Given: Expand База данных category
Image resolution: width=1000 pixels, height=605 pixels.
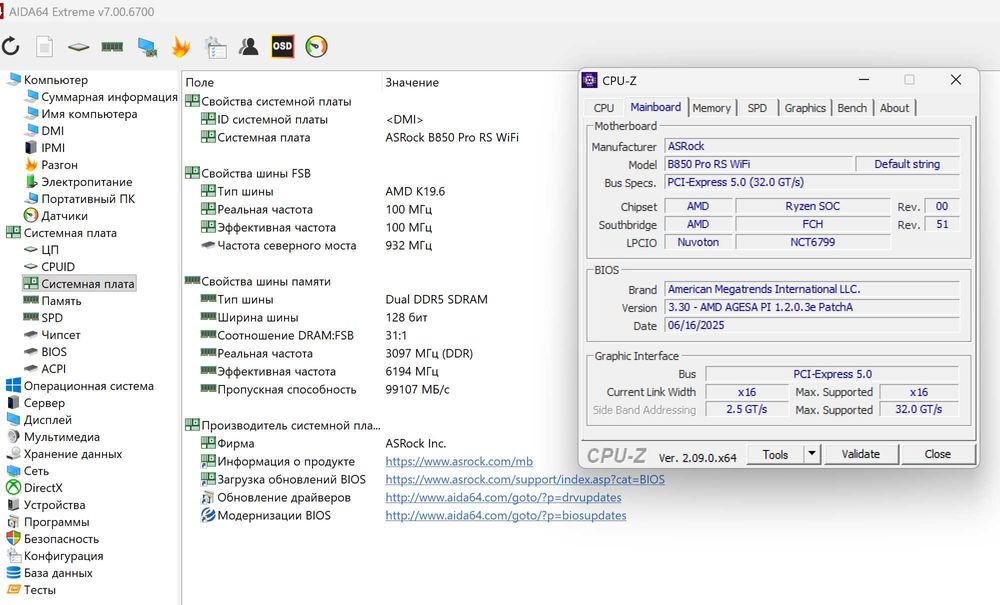Looking at the screenshot, I should 58,572.
